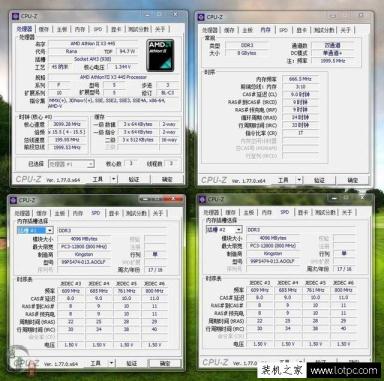Viewport: 384px width, 381px height.
Task: Expand the 插槽 #2 memory slot dropdown
Action: [x=239, y=230]
